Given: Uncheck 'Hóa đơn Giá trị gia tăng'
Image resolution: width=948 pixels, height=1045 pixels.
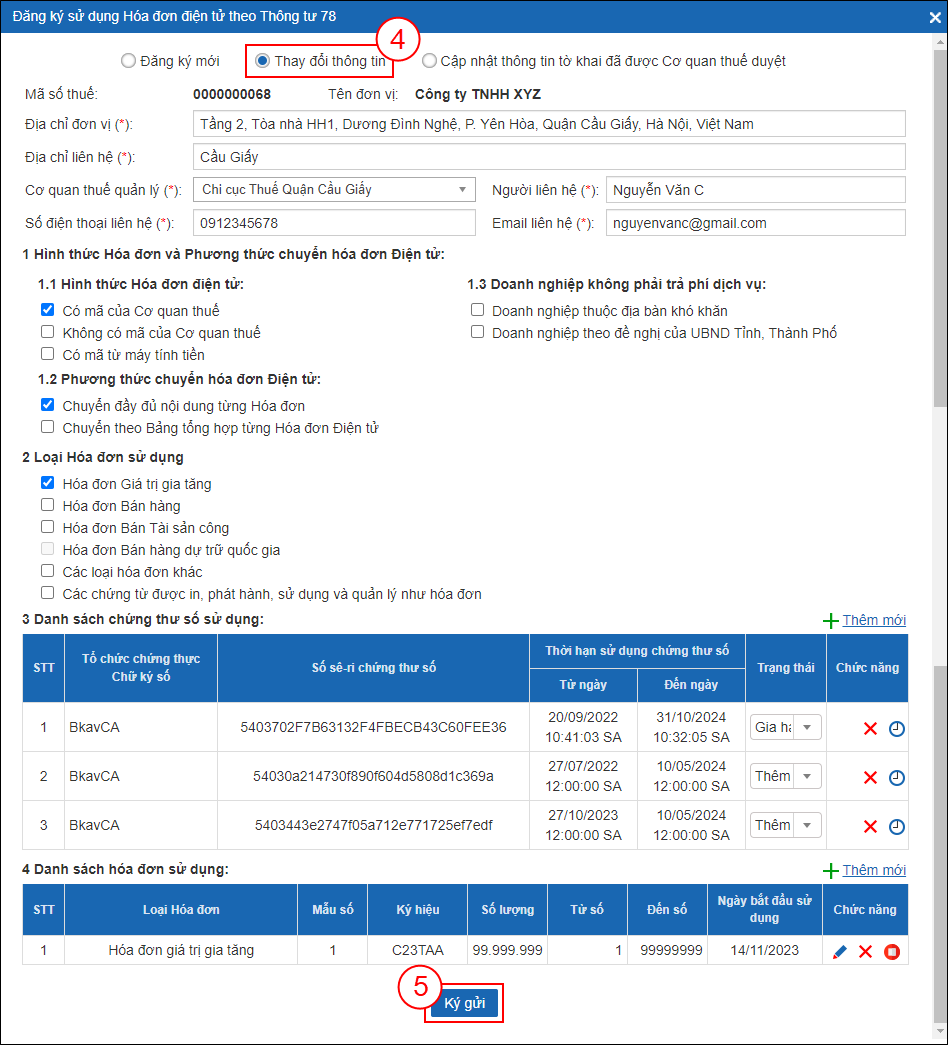Looking at the screenshot, I should [x=47, y=483].
